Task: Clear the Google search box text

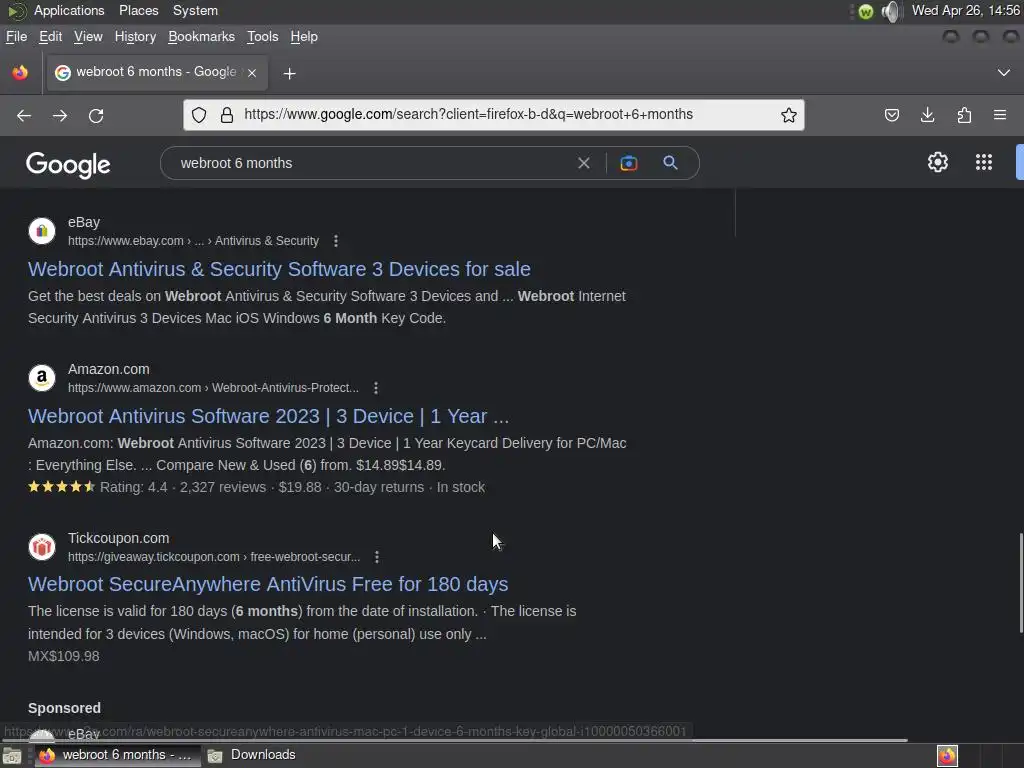Action: (584, 163)
